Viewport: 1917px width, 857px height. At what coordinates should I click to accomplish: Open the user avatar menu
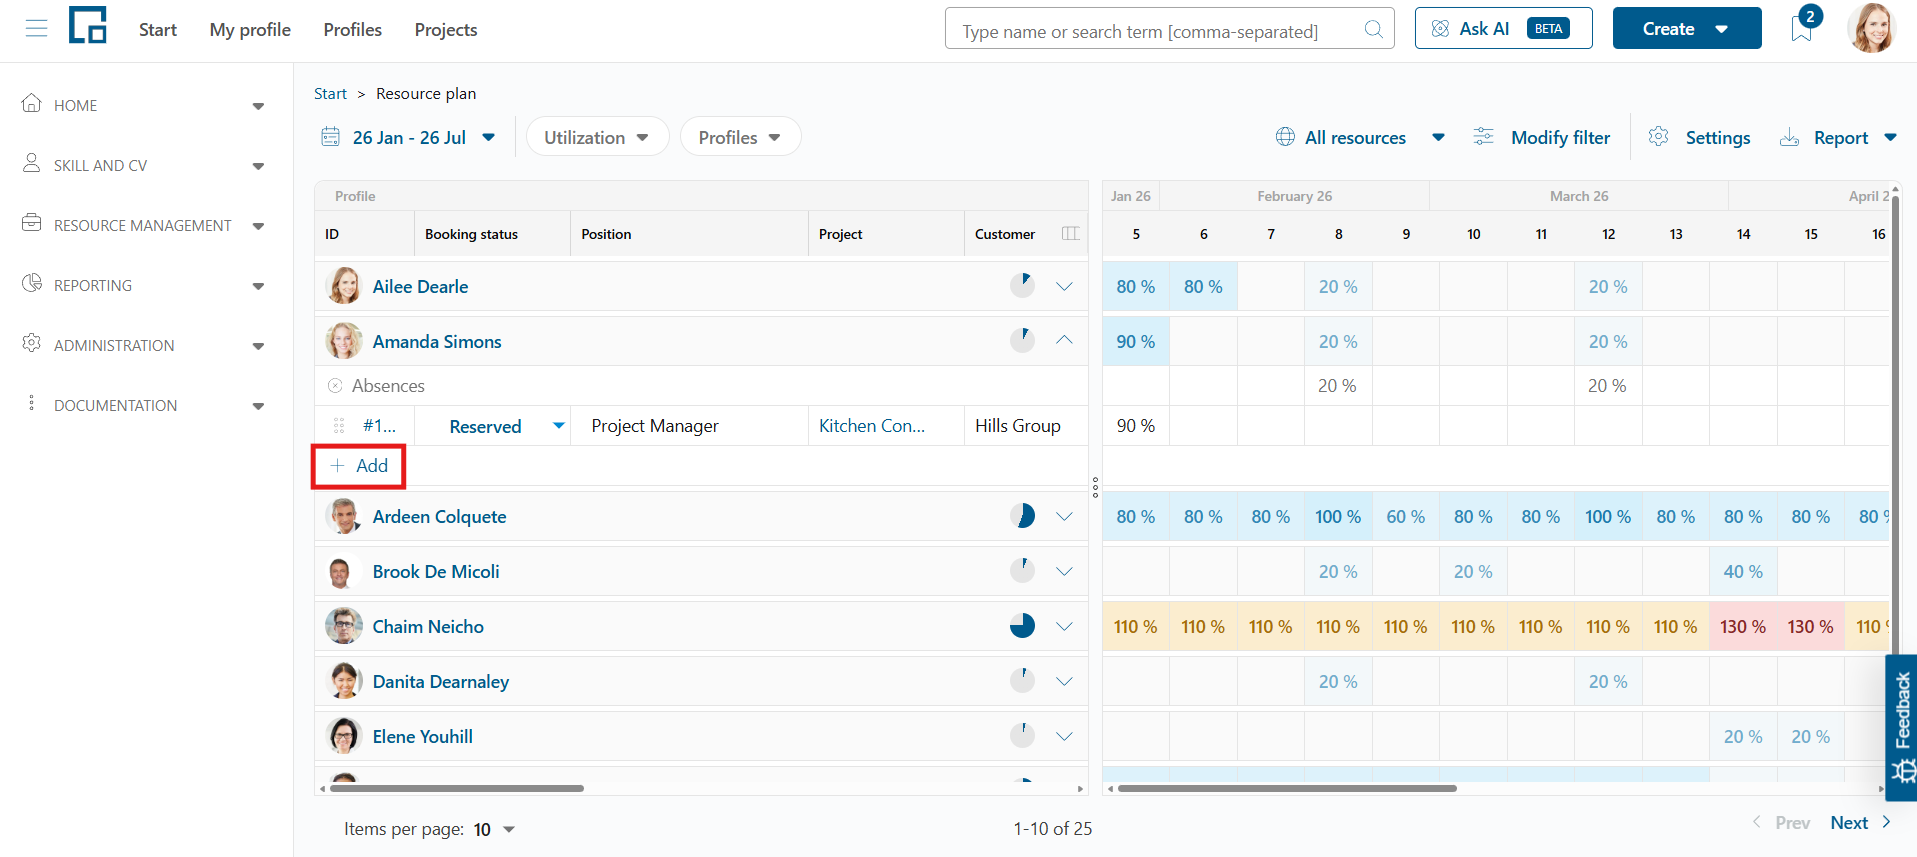pos(1872,28)
